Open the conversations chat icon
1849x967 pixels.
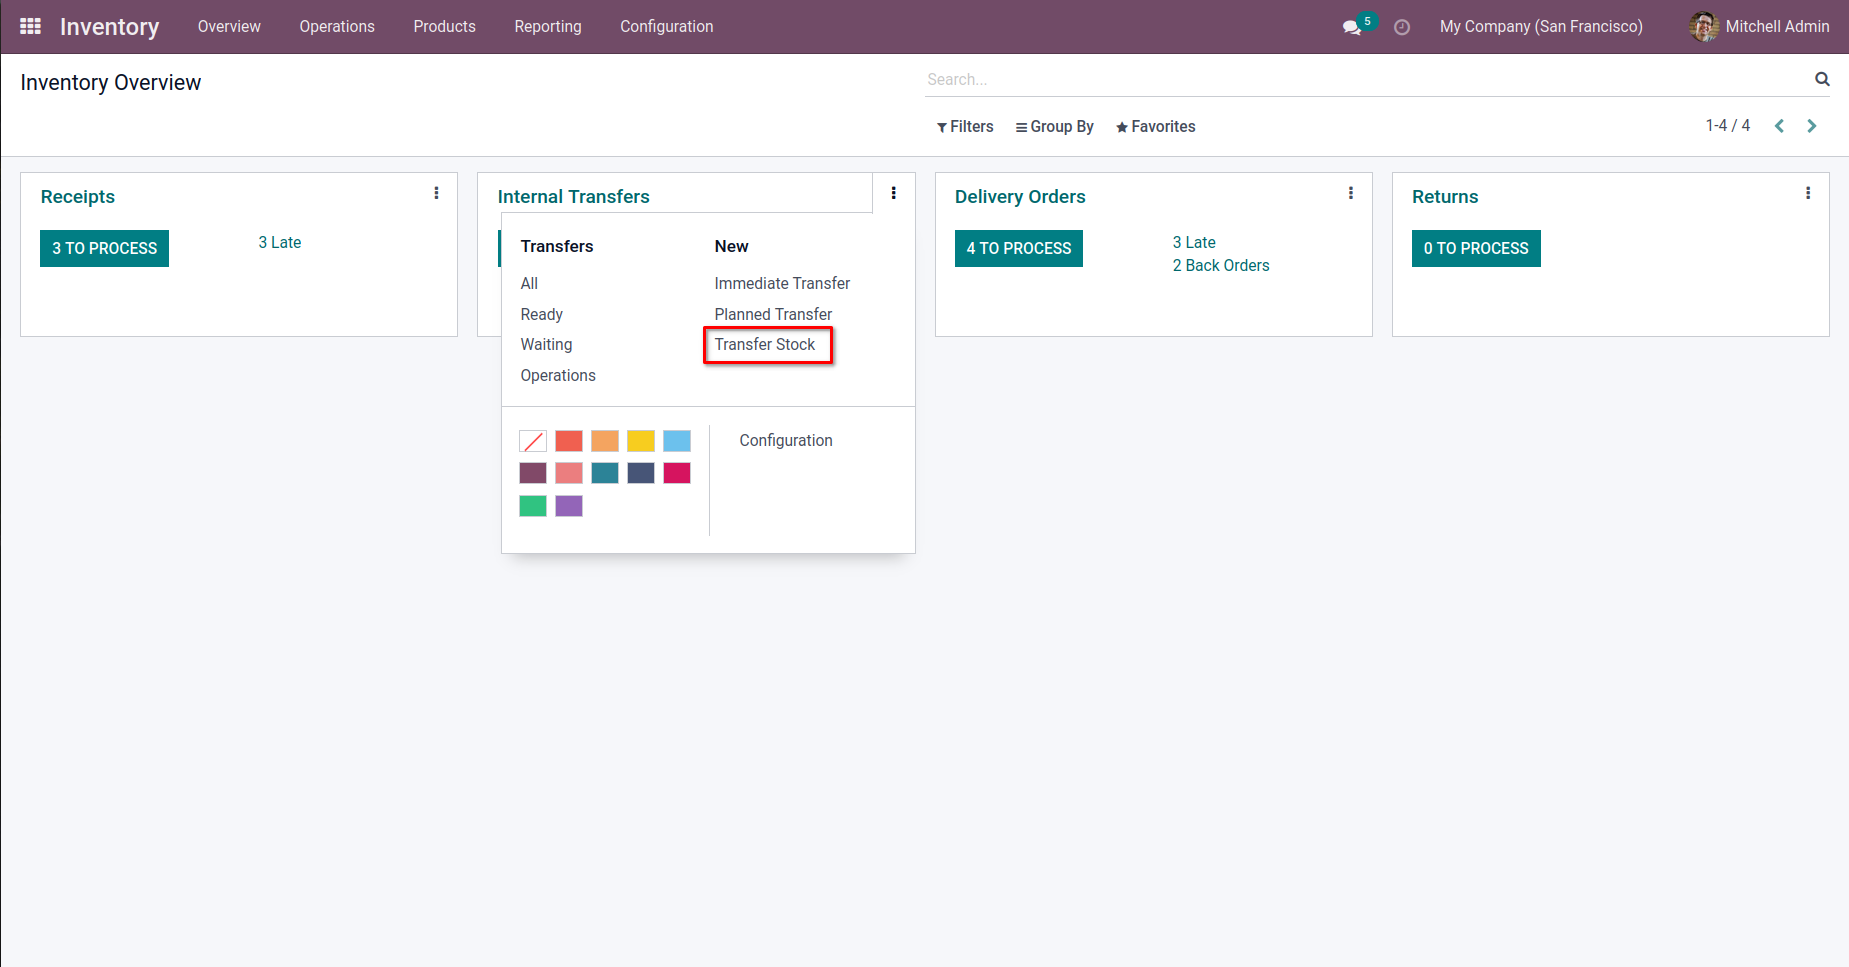[x=1352, y=27]
